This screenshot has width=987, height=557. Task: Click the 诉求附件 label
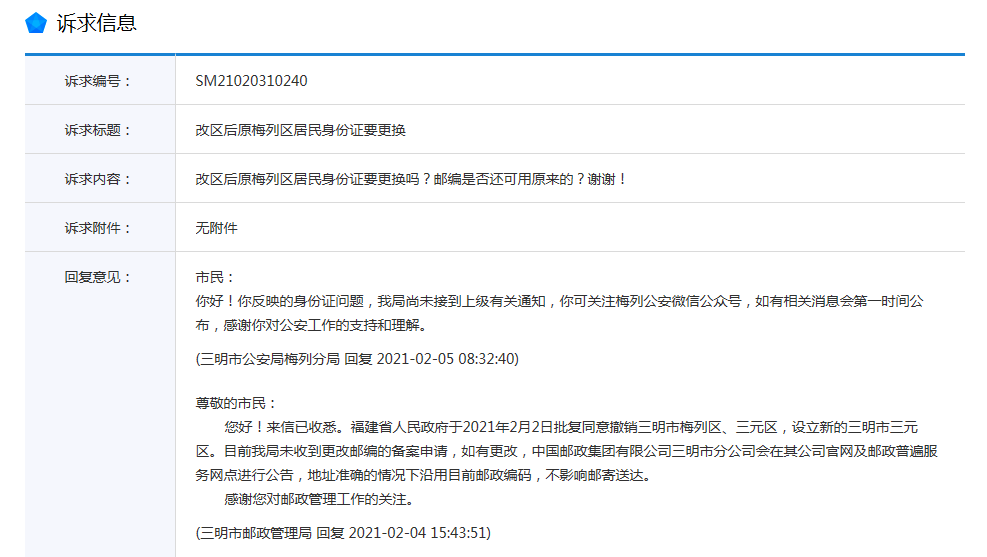click(98, 228)
